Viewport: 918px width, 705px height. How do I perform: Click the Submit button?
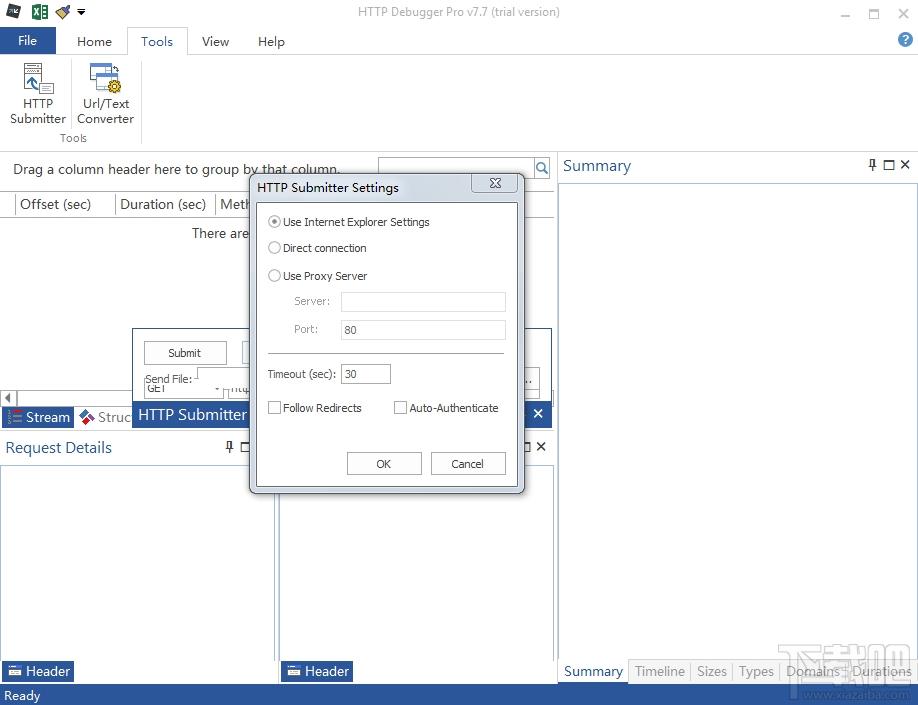[x=185, y=353]
